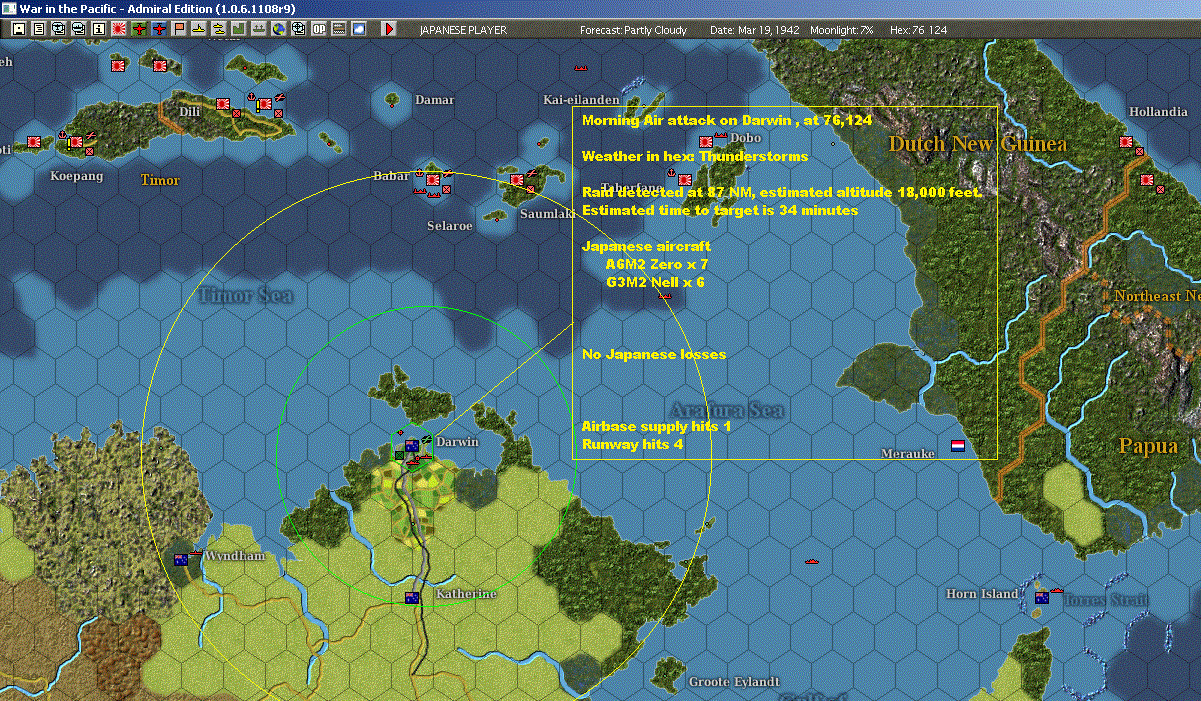This screenshot has width=1201, height=701.
Task: Click the toolbar icon immediately left of the 'i' button
Action: pos(78,29)
